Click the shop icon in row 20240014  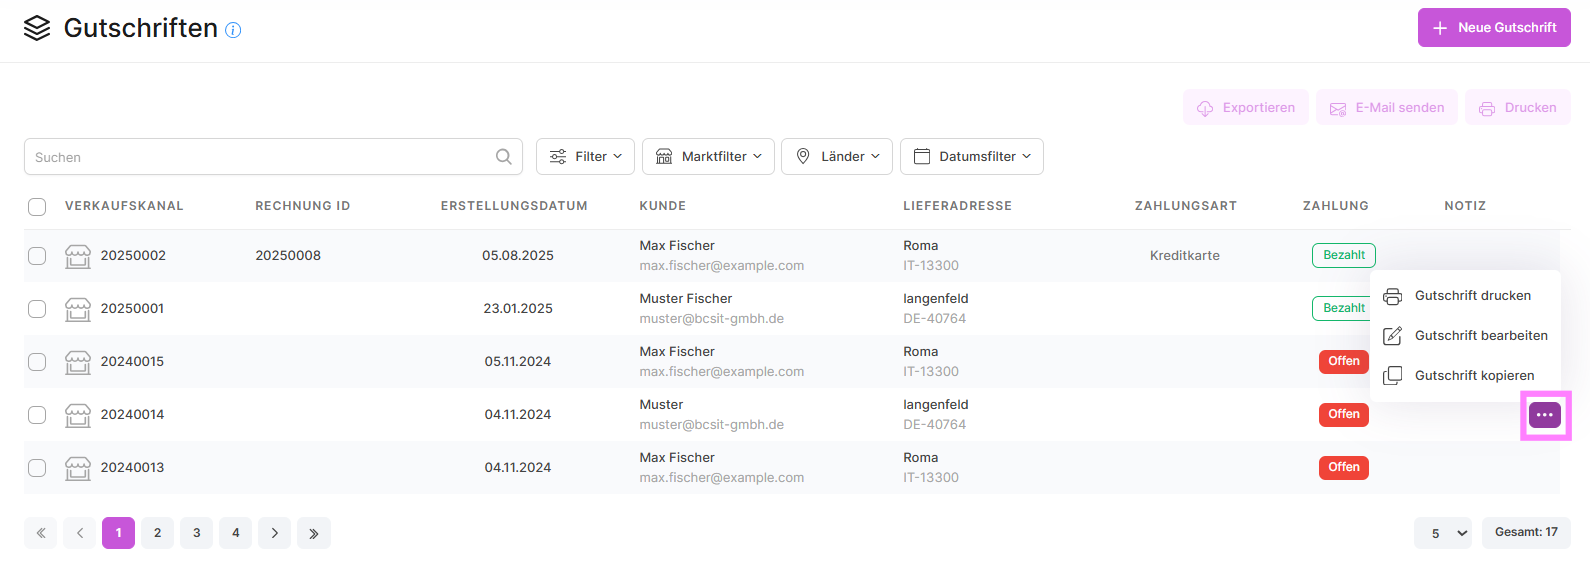click(x=78, y=415)
